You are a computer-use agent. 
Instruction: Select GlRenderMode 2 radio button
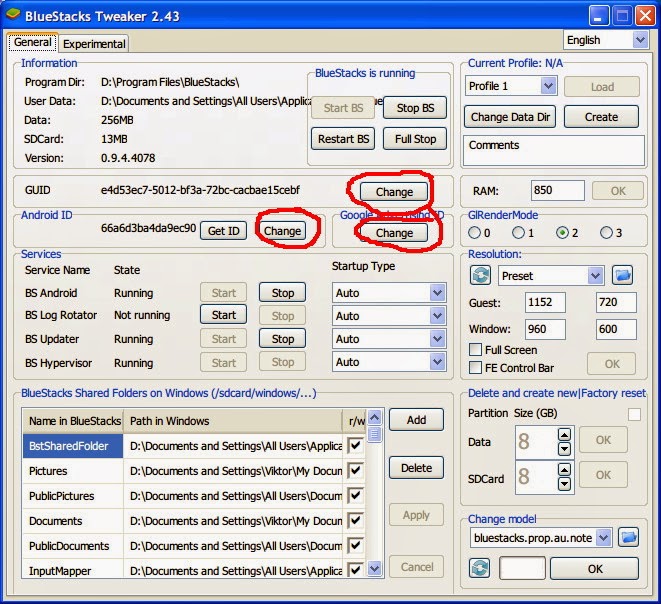(562, 233)
